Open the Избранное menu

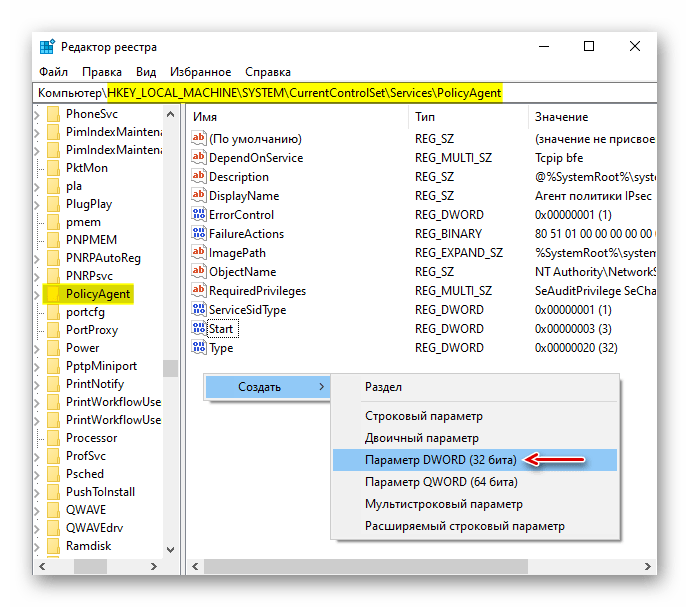[x=200, y=72]
